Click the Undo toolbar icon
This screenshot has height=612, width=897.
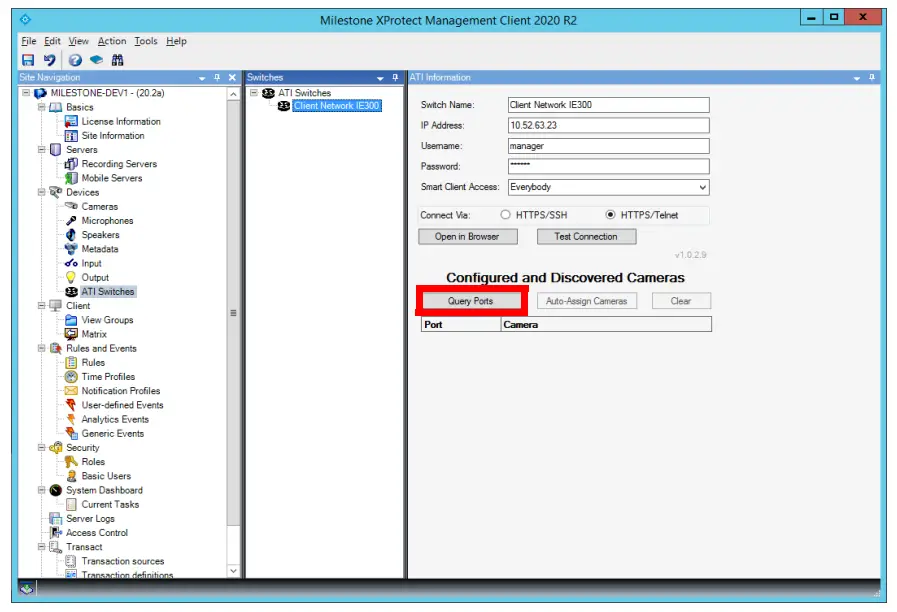(x=50, y=60)
